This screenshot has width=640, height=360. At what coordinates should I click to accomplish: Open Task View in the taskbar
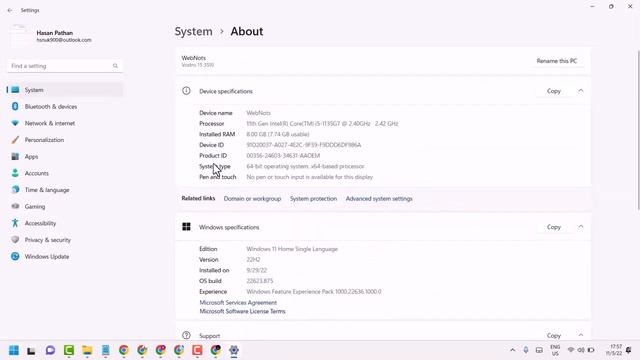click(x=31, y=350)
